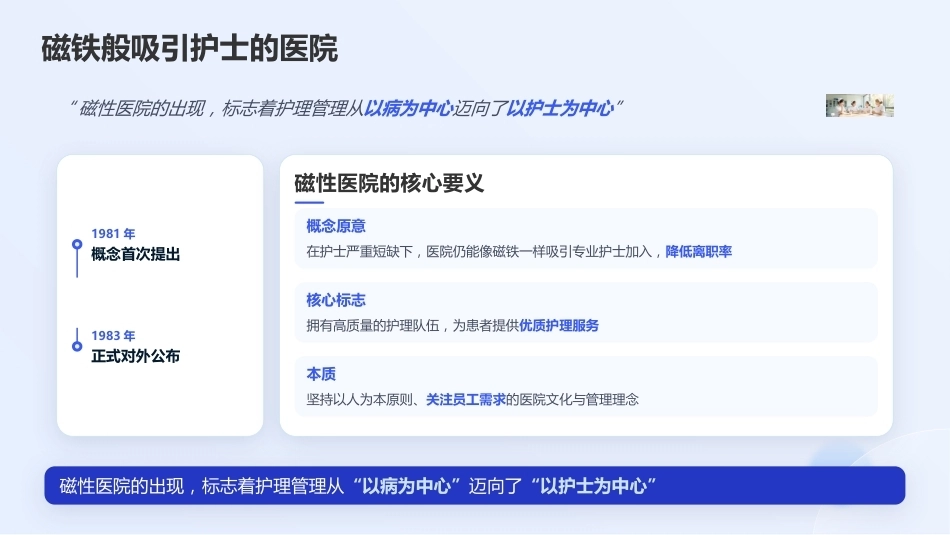Click the blue phrase 关注员工需求
The image size is (950, 535).
click(465, 399)
